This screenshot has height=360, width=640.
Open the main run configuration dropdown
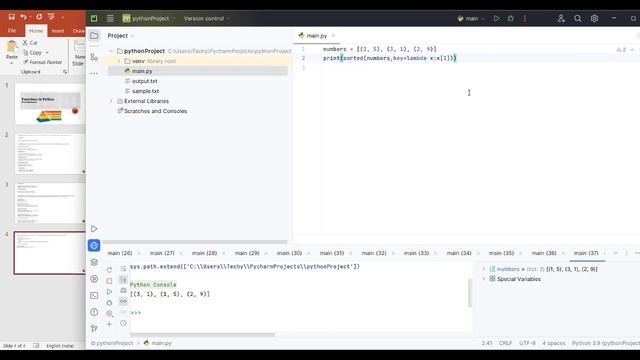pos(471,18)
